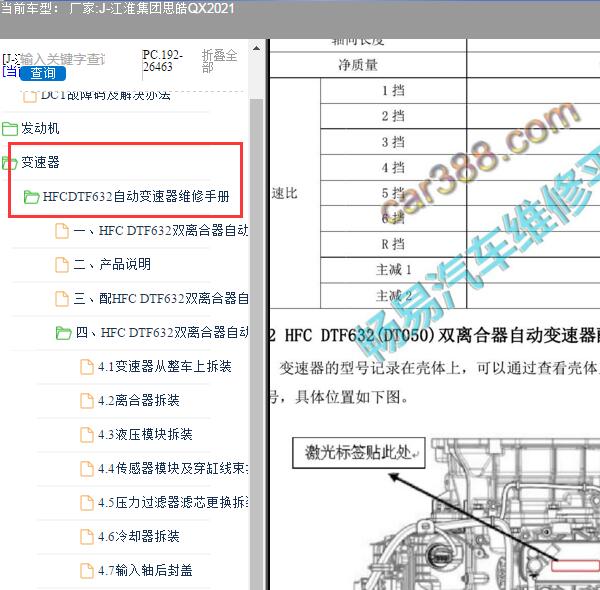Click page icon for 4.1变速器从整车上拆装
The height and width of the screenshot is (590, 600).
click(x=86, y=367)
